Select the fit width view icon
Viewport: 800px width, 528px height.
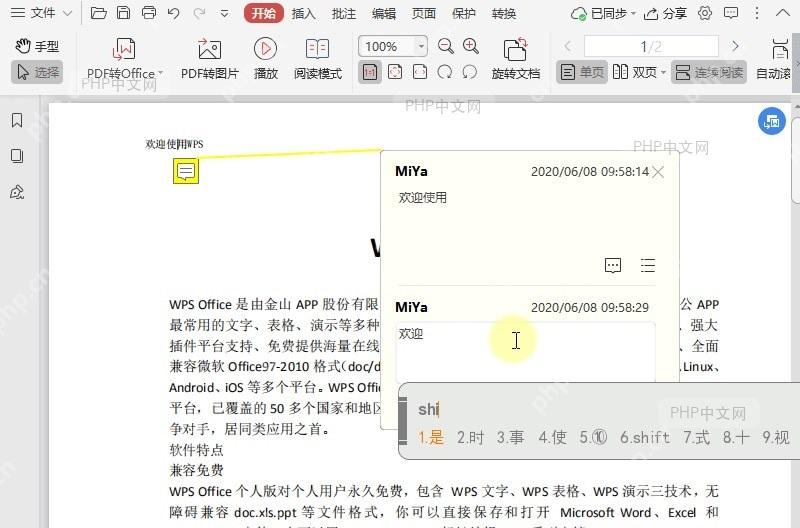coord(419,72)
